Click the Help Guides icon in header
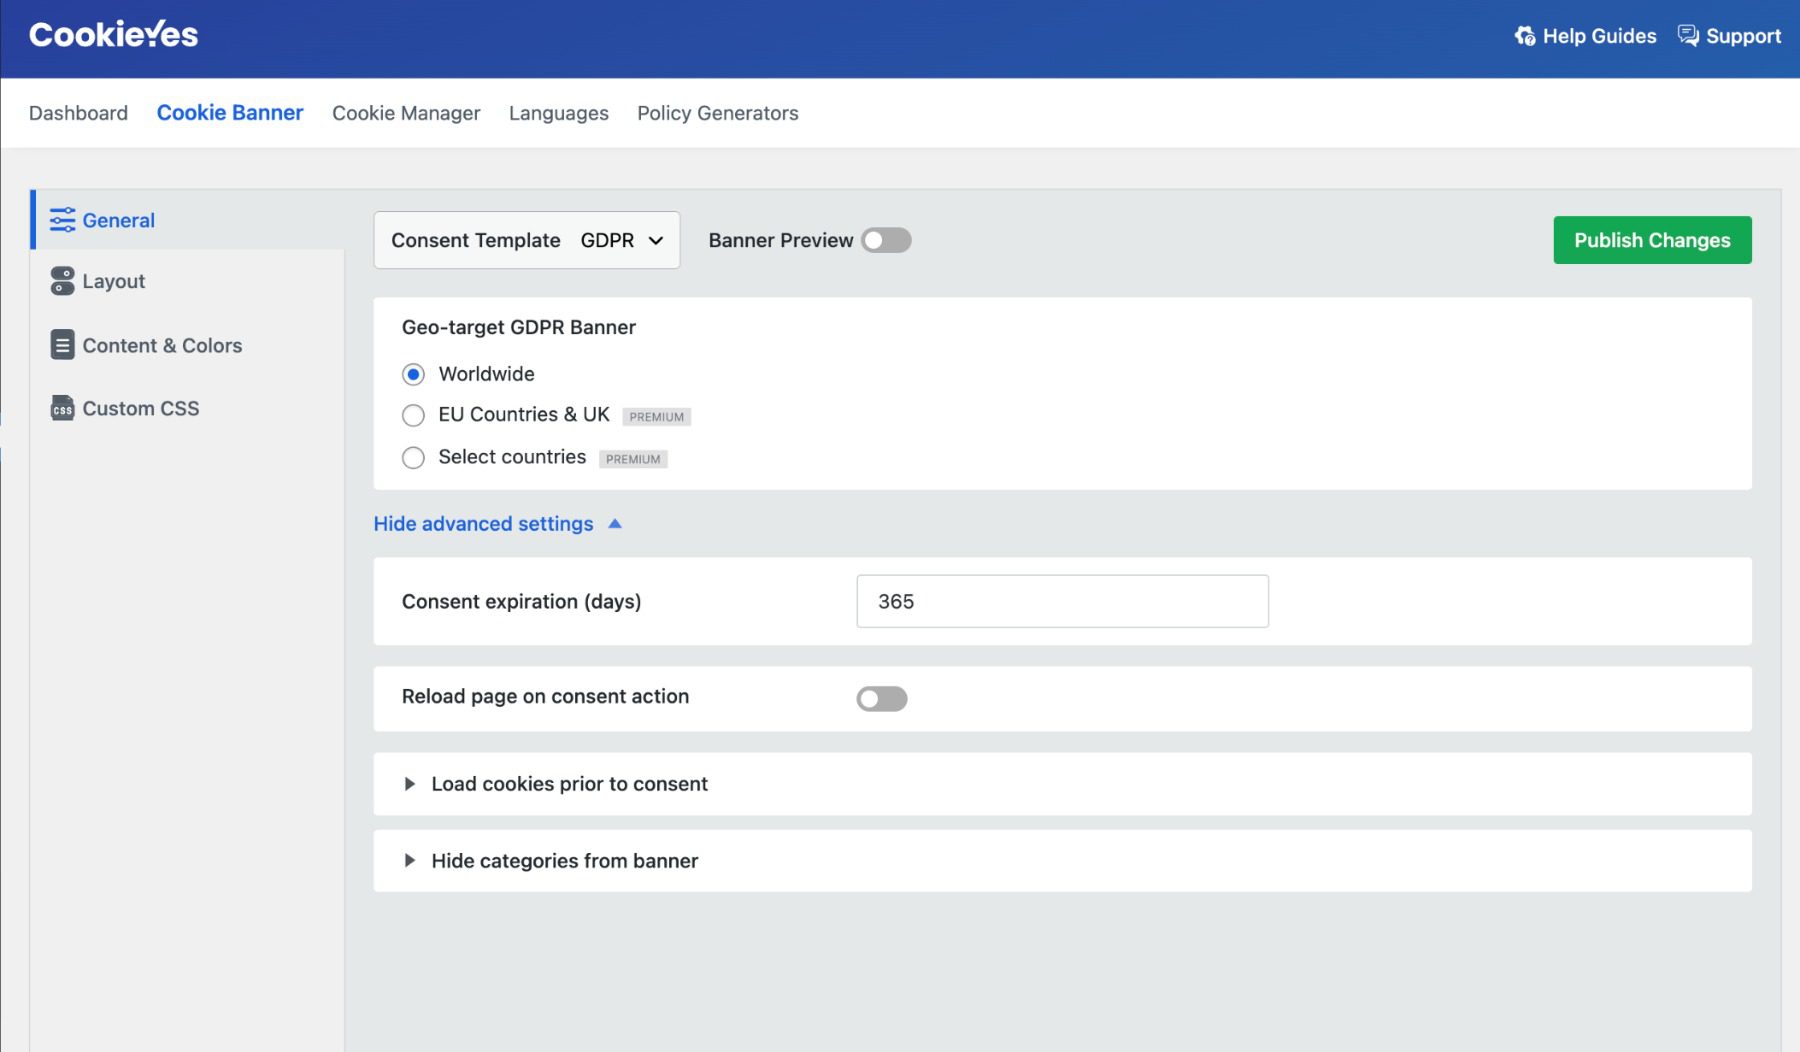This screenshot has height=1052, width=1800. pos(1525,36)
